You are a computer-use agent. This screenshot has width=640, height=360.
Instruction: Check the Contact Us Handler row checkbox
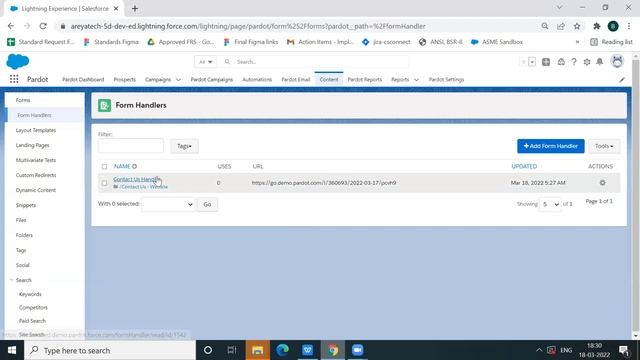coord(104,183)
